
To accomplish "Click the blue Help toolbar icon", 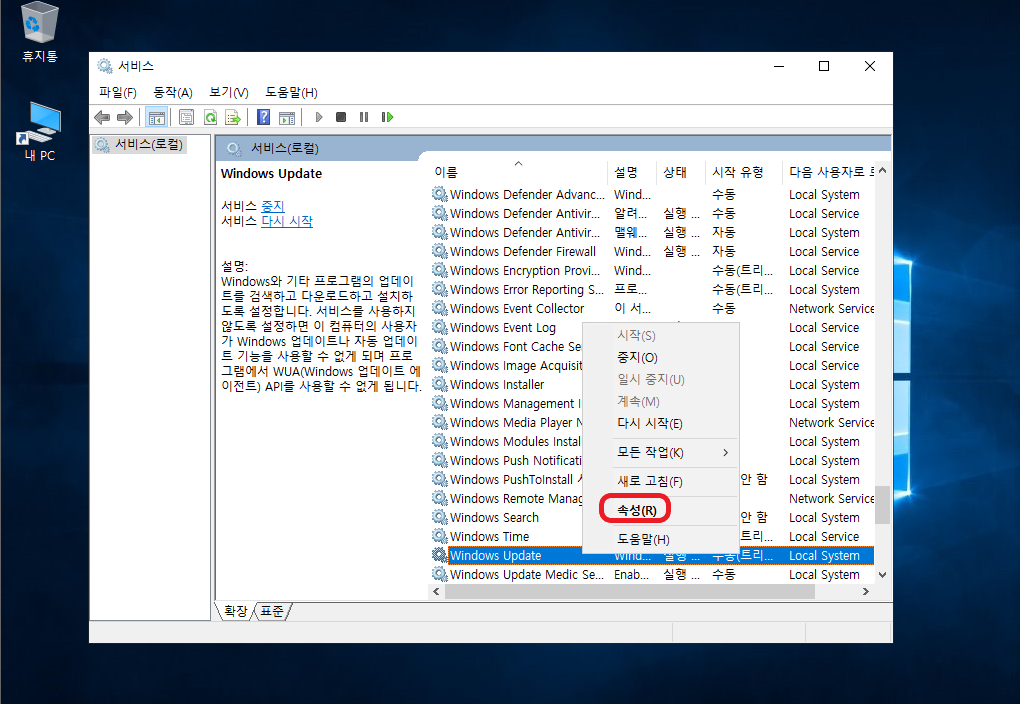I will (263, 117).
